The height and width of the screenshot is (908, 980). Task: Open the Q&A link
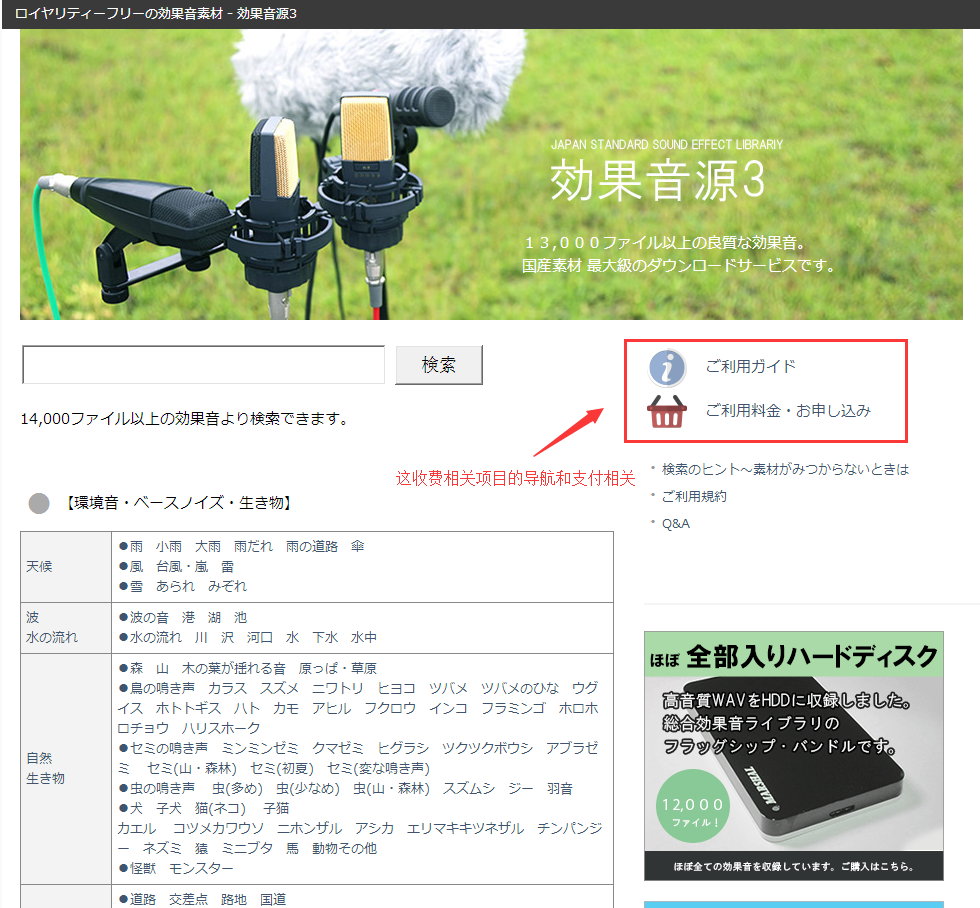676,524
